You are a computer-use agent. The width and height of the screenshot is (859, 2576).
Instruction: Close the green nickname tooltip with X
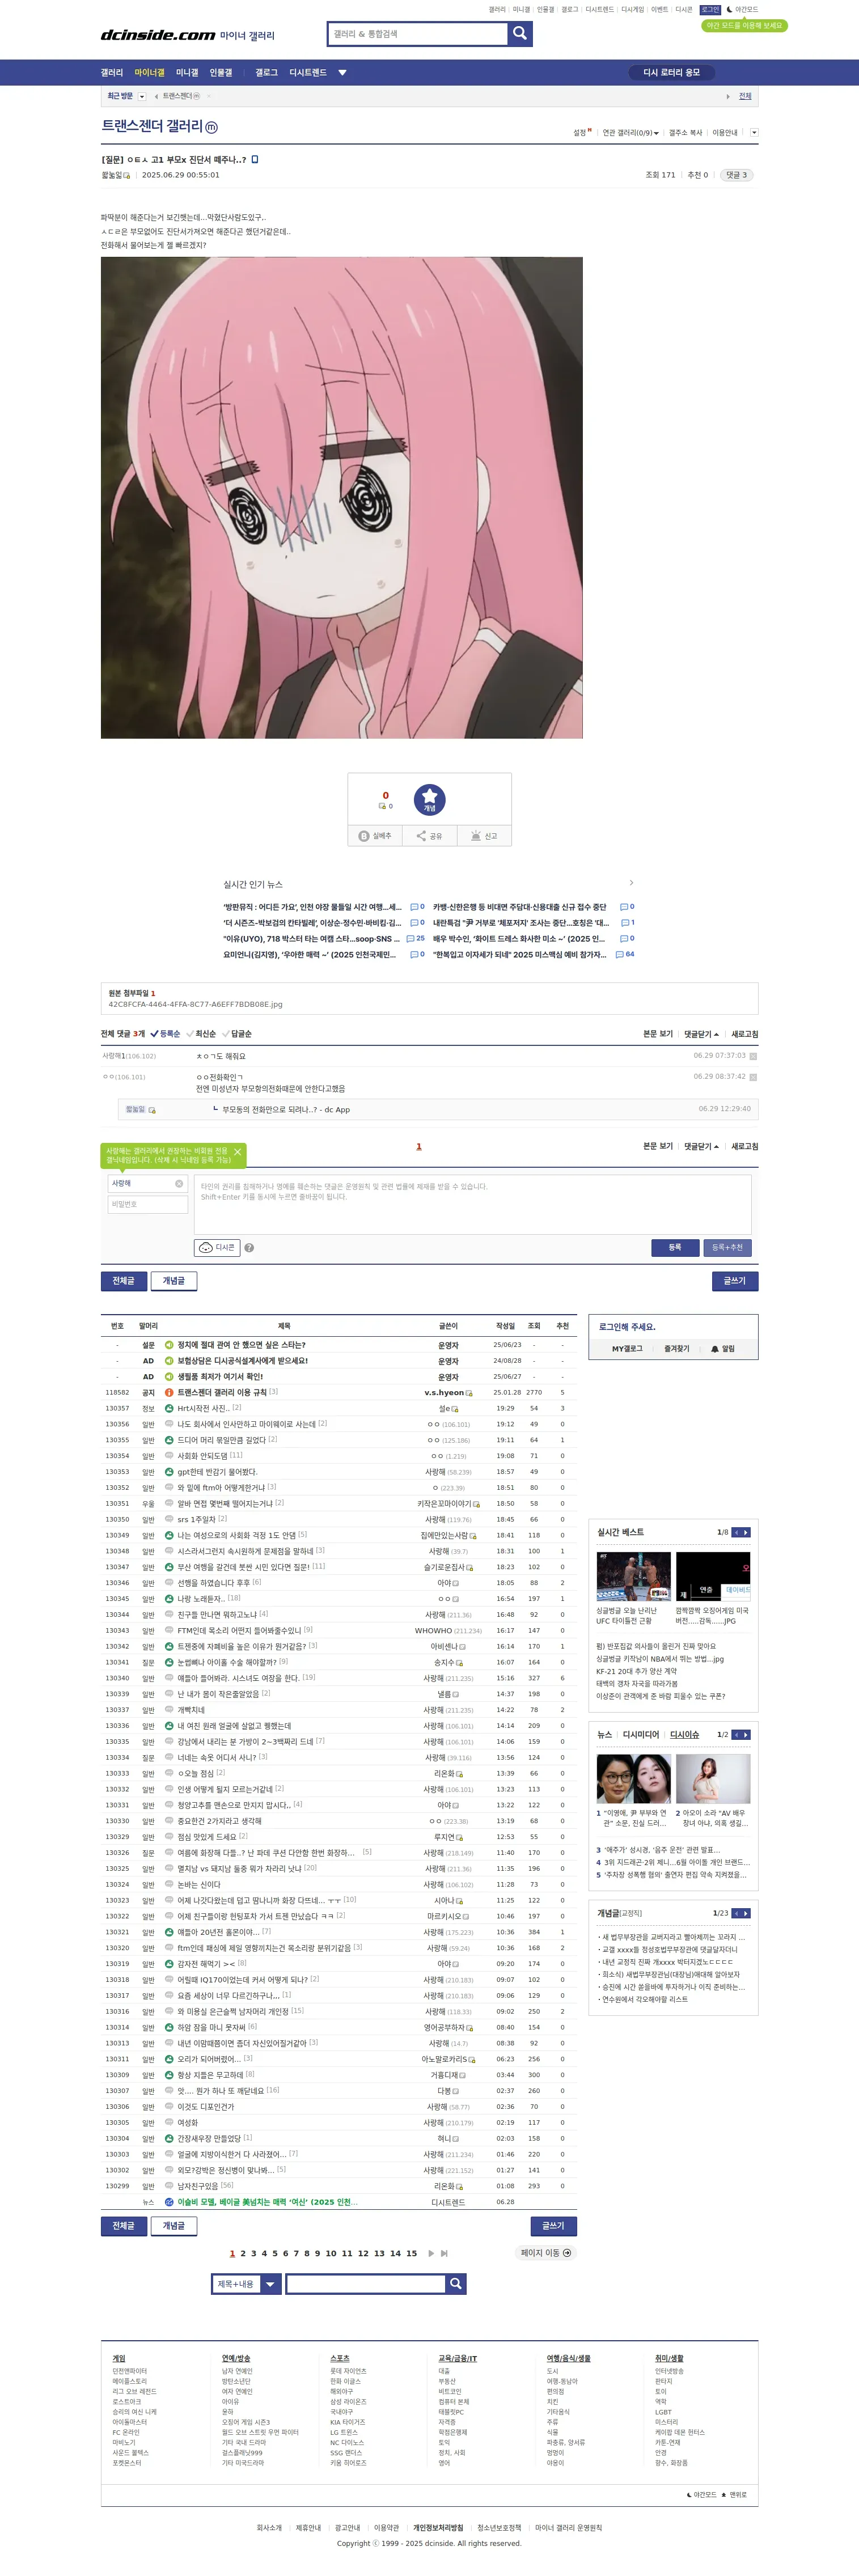[237, 1152]
